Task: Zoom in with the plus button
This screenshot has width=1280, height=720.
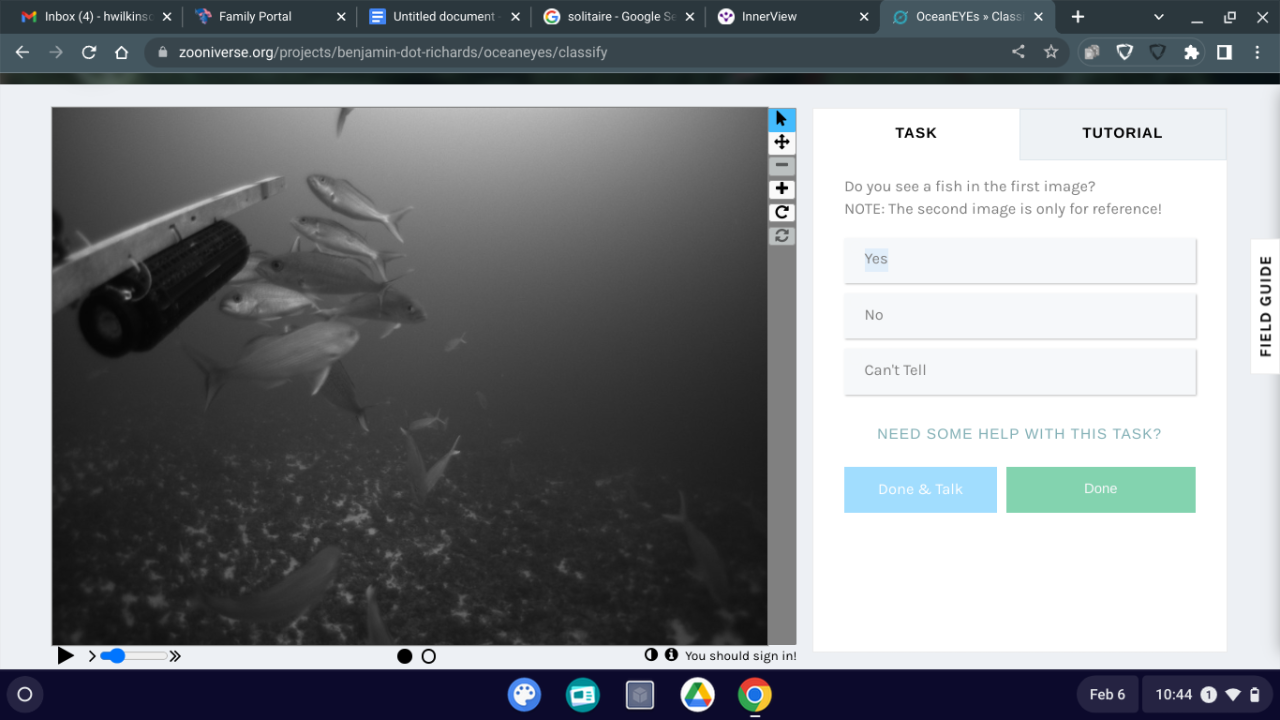Action: [781, 189]
